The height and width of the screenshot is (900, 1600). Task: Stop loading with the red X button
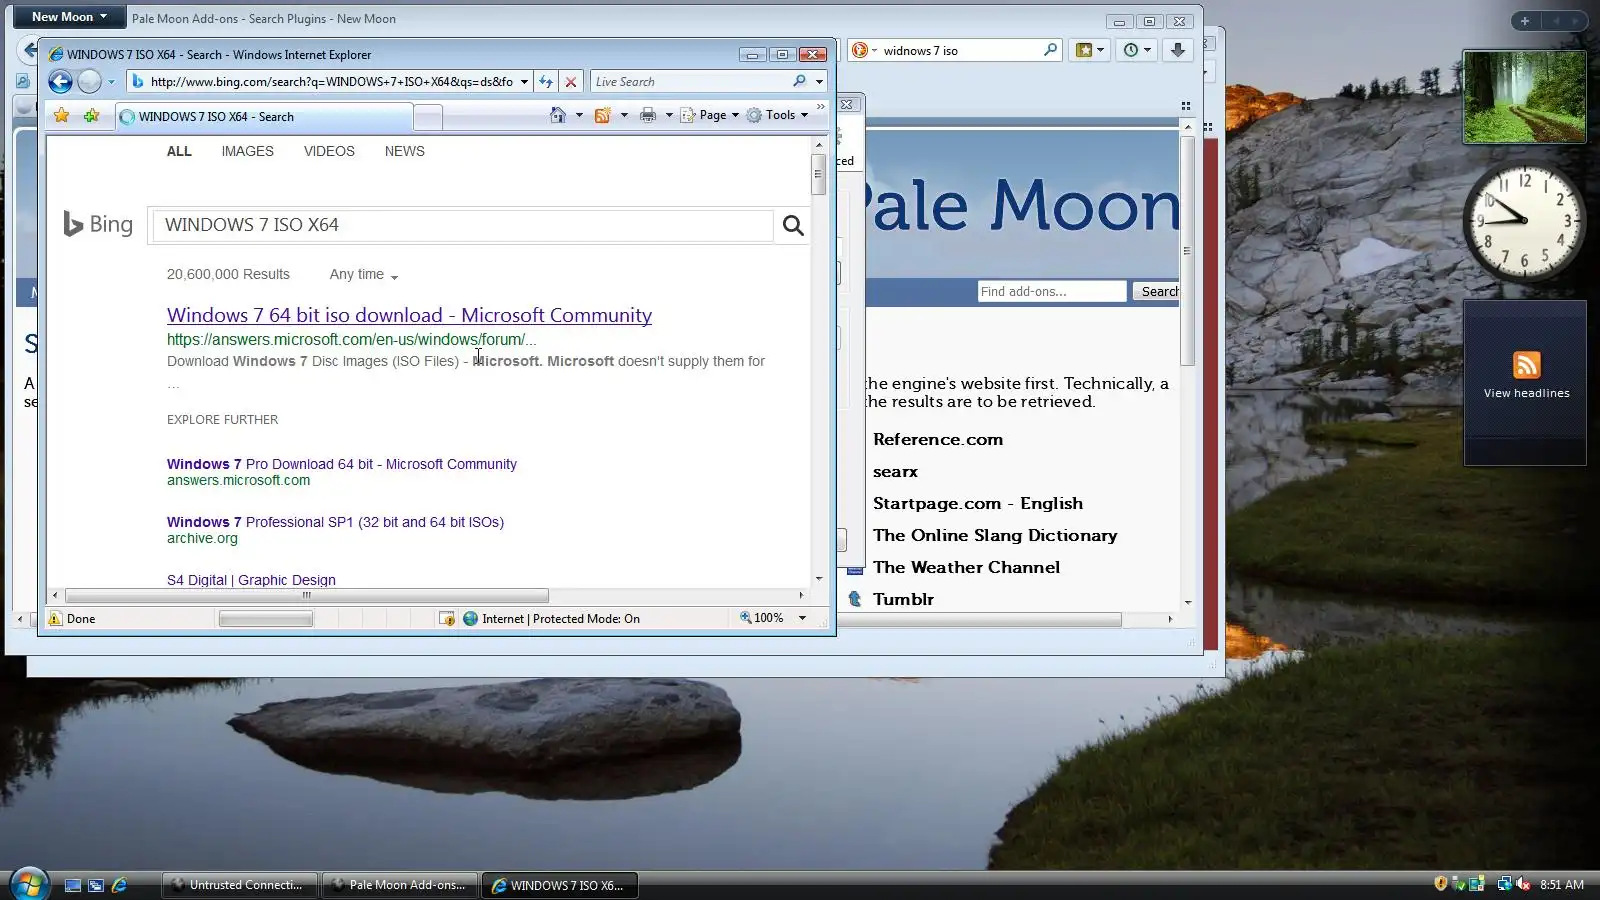click(x=571, y=82)
